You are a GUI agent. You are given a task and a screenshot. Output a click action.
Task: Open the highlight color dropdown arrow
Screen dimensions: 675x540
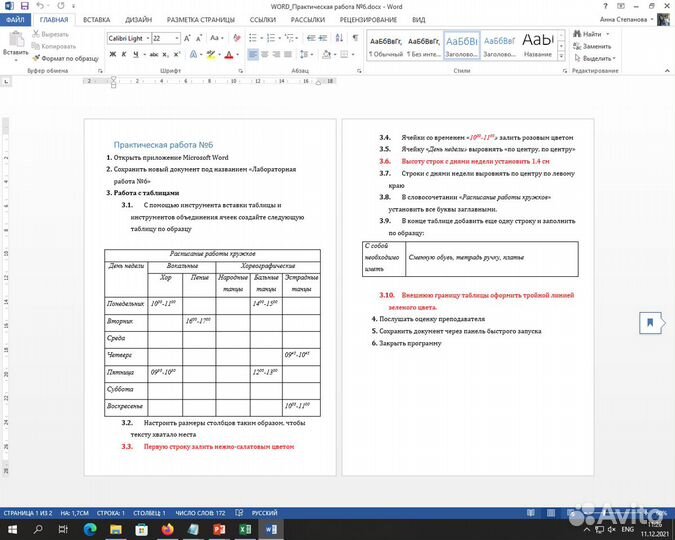coord(219,54)
